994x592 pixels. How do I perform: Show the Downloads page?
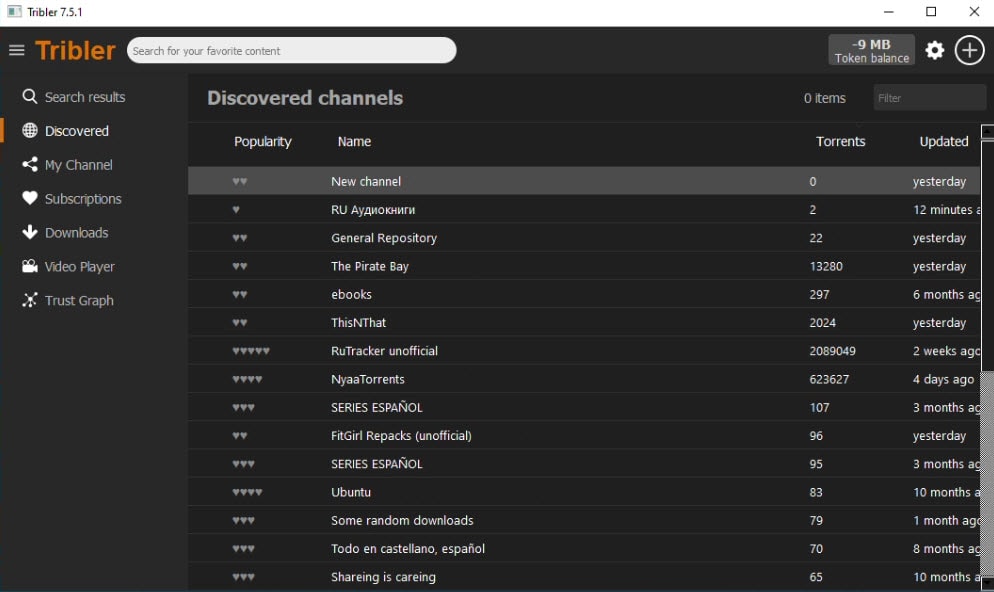[77, 233]
